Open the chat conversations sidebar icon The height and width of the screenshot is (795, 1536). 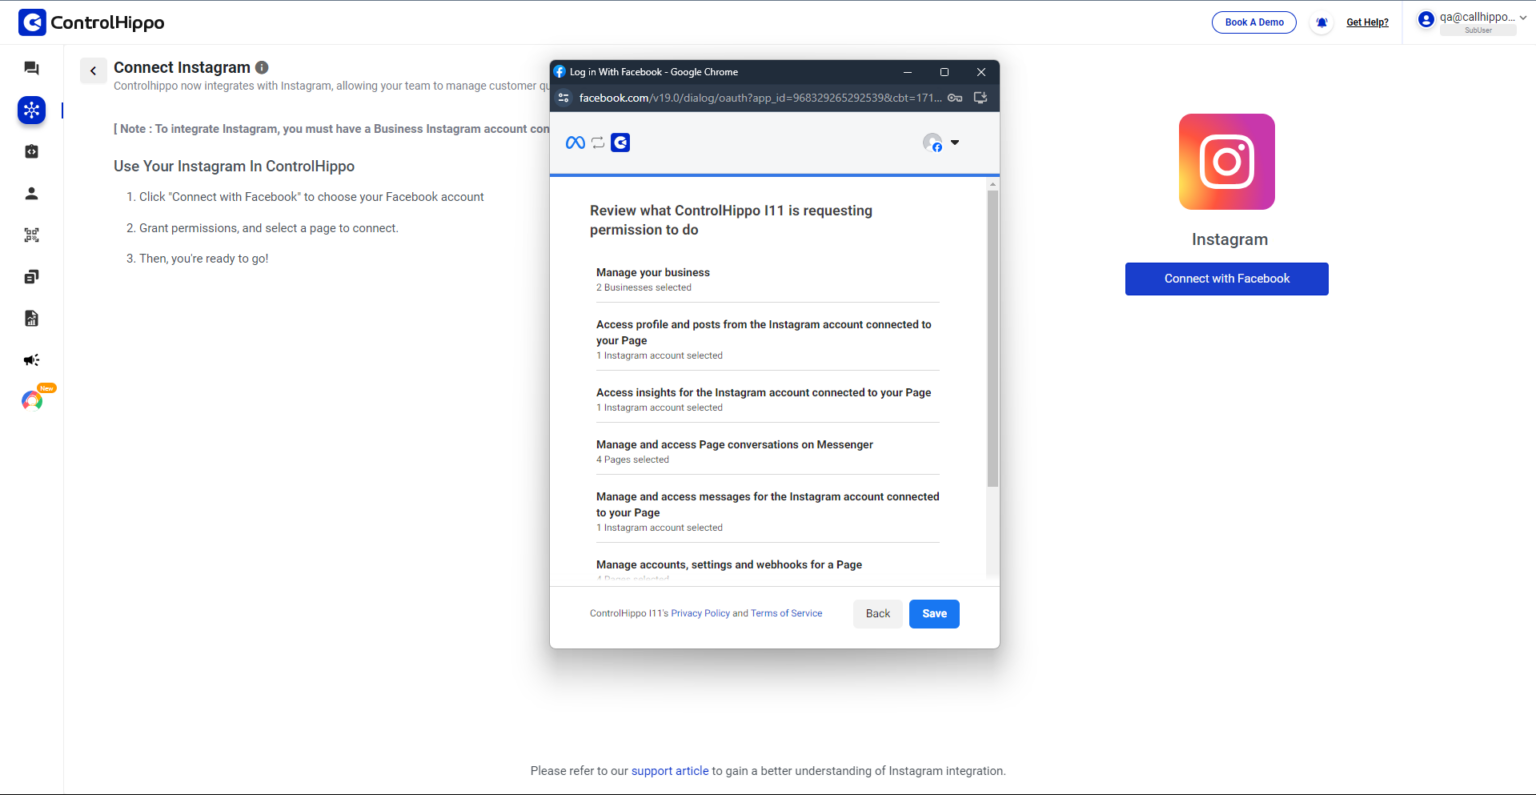tap(32, 68)
